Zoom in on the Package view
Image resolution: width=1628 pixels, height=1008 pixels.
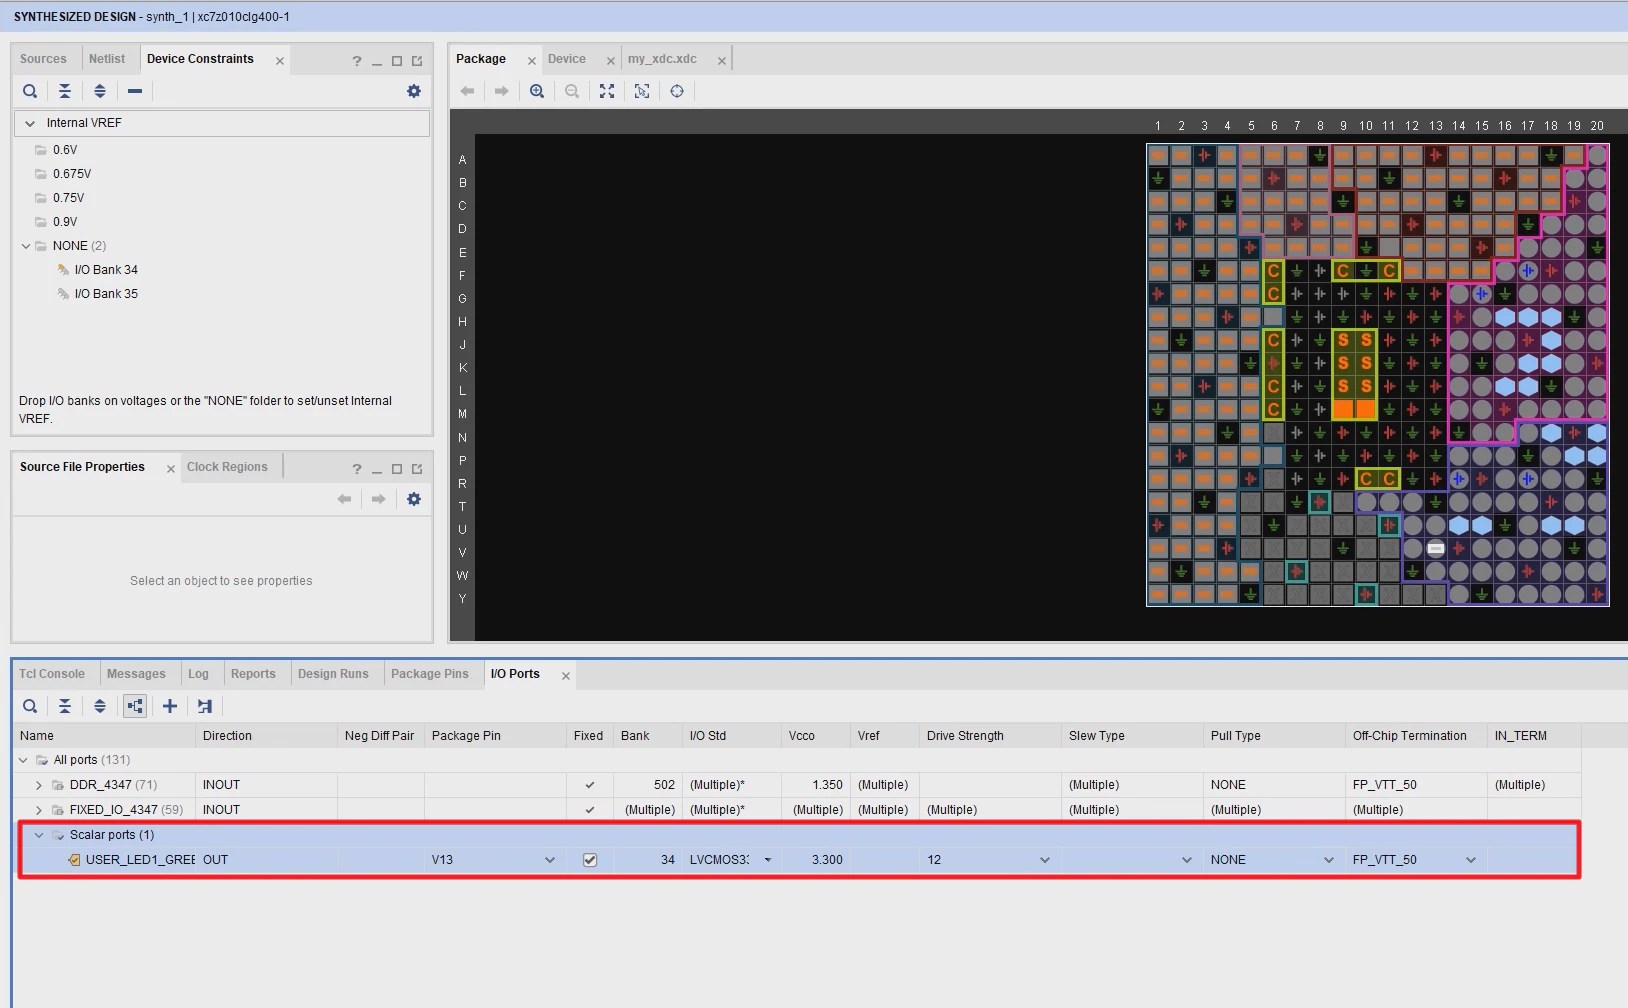pyautogui.click(x=537, y=91)
